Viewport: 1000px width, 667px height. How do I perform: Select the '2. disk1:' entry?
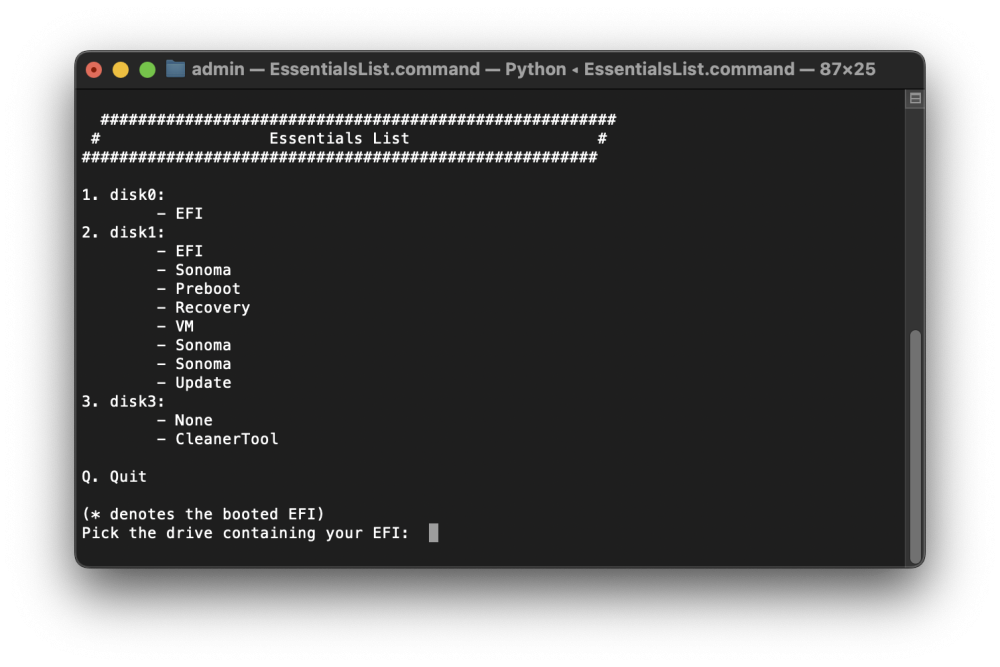123,232
